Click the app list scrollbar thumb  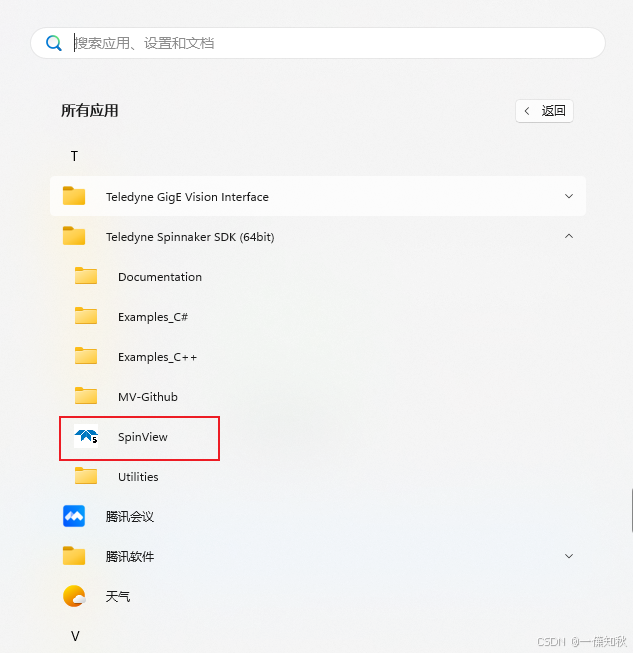pyautogui.click(x=632, y=511)
